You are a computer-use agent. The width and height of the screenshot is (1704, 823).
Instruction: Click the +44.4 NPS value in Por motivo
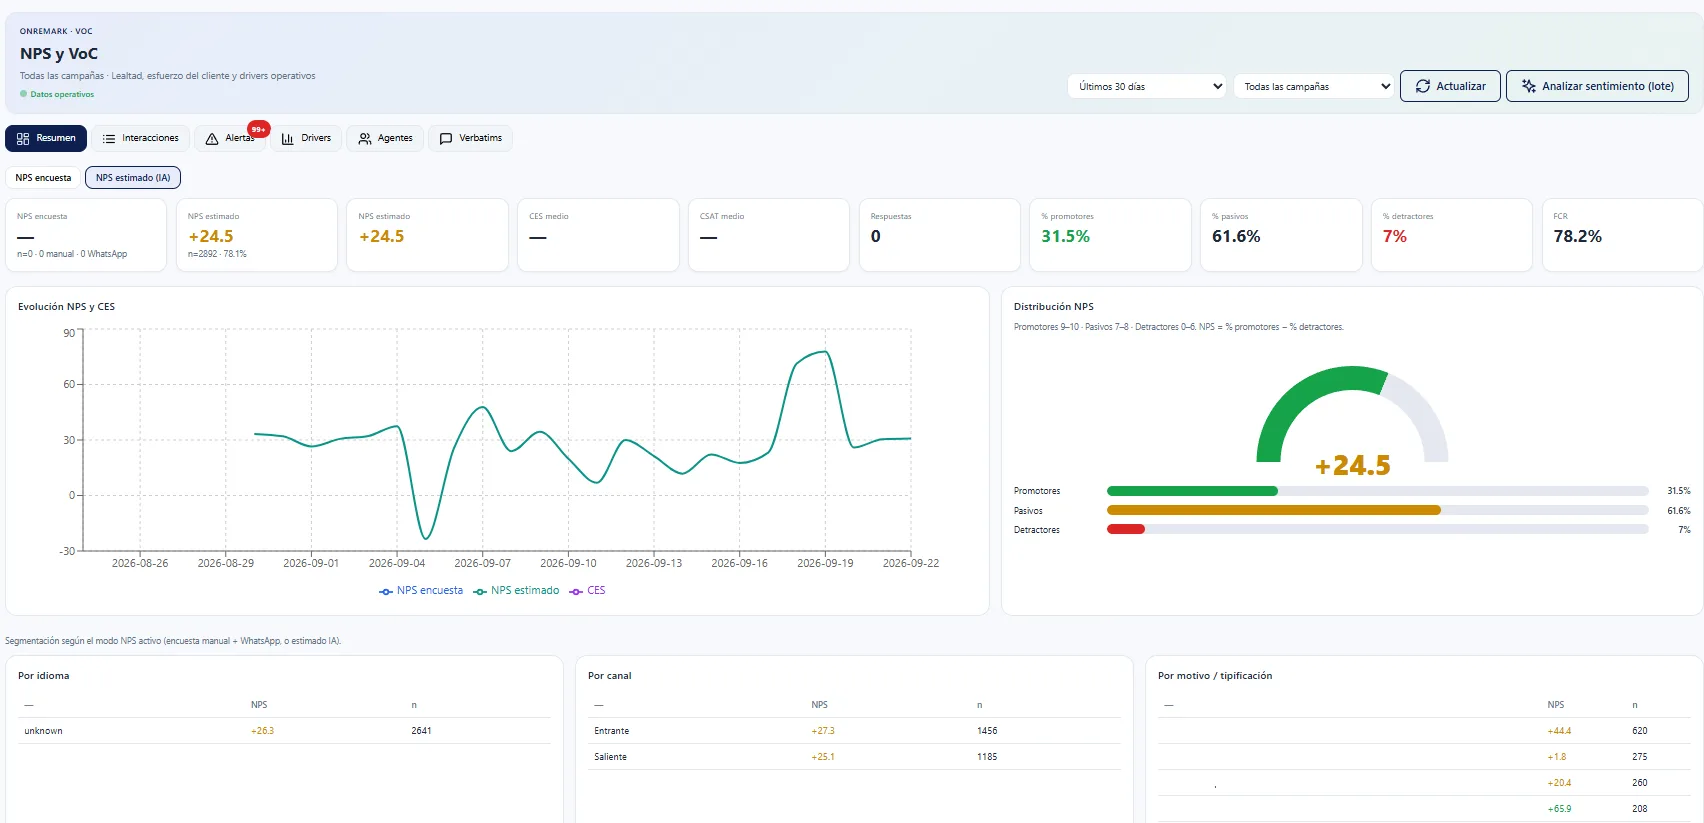(x=1559, y=731)
